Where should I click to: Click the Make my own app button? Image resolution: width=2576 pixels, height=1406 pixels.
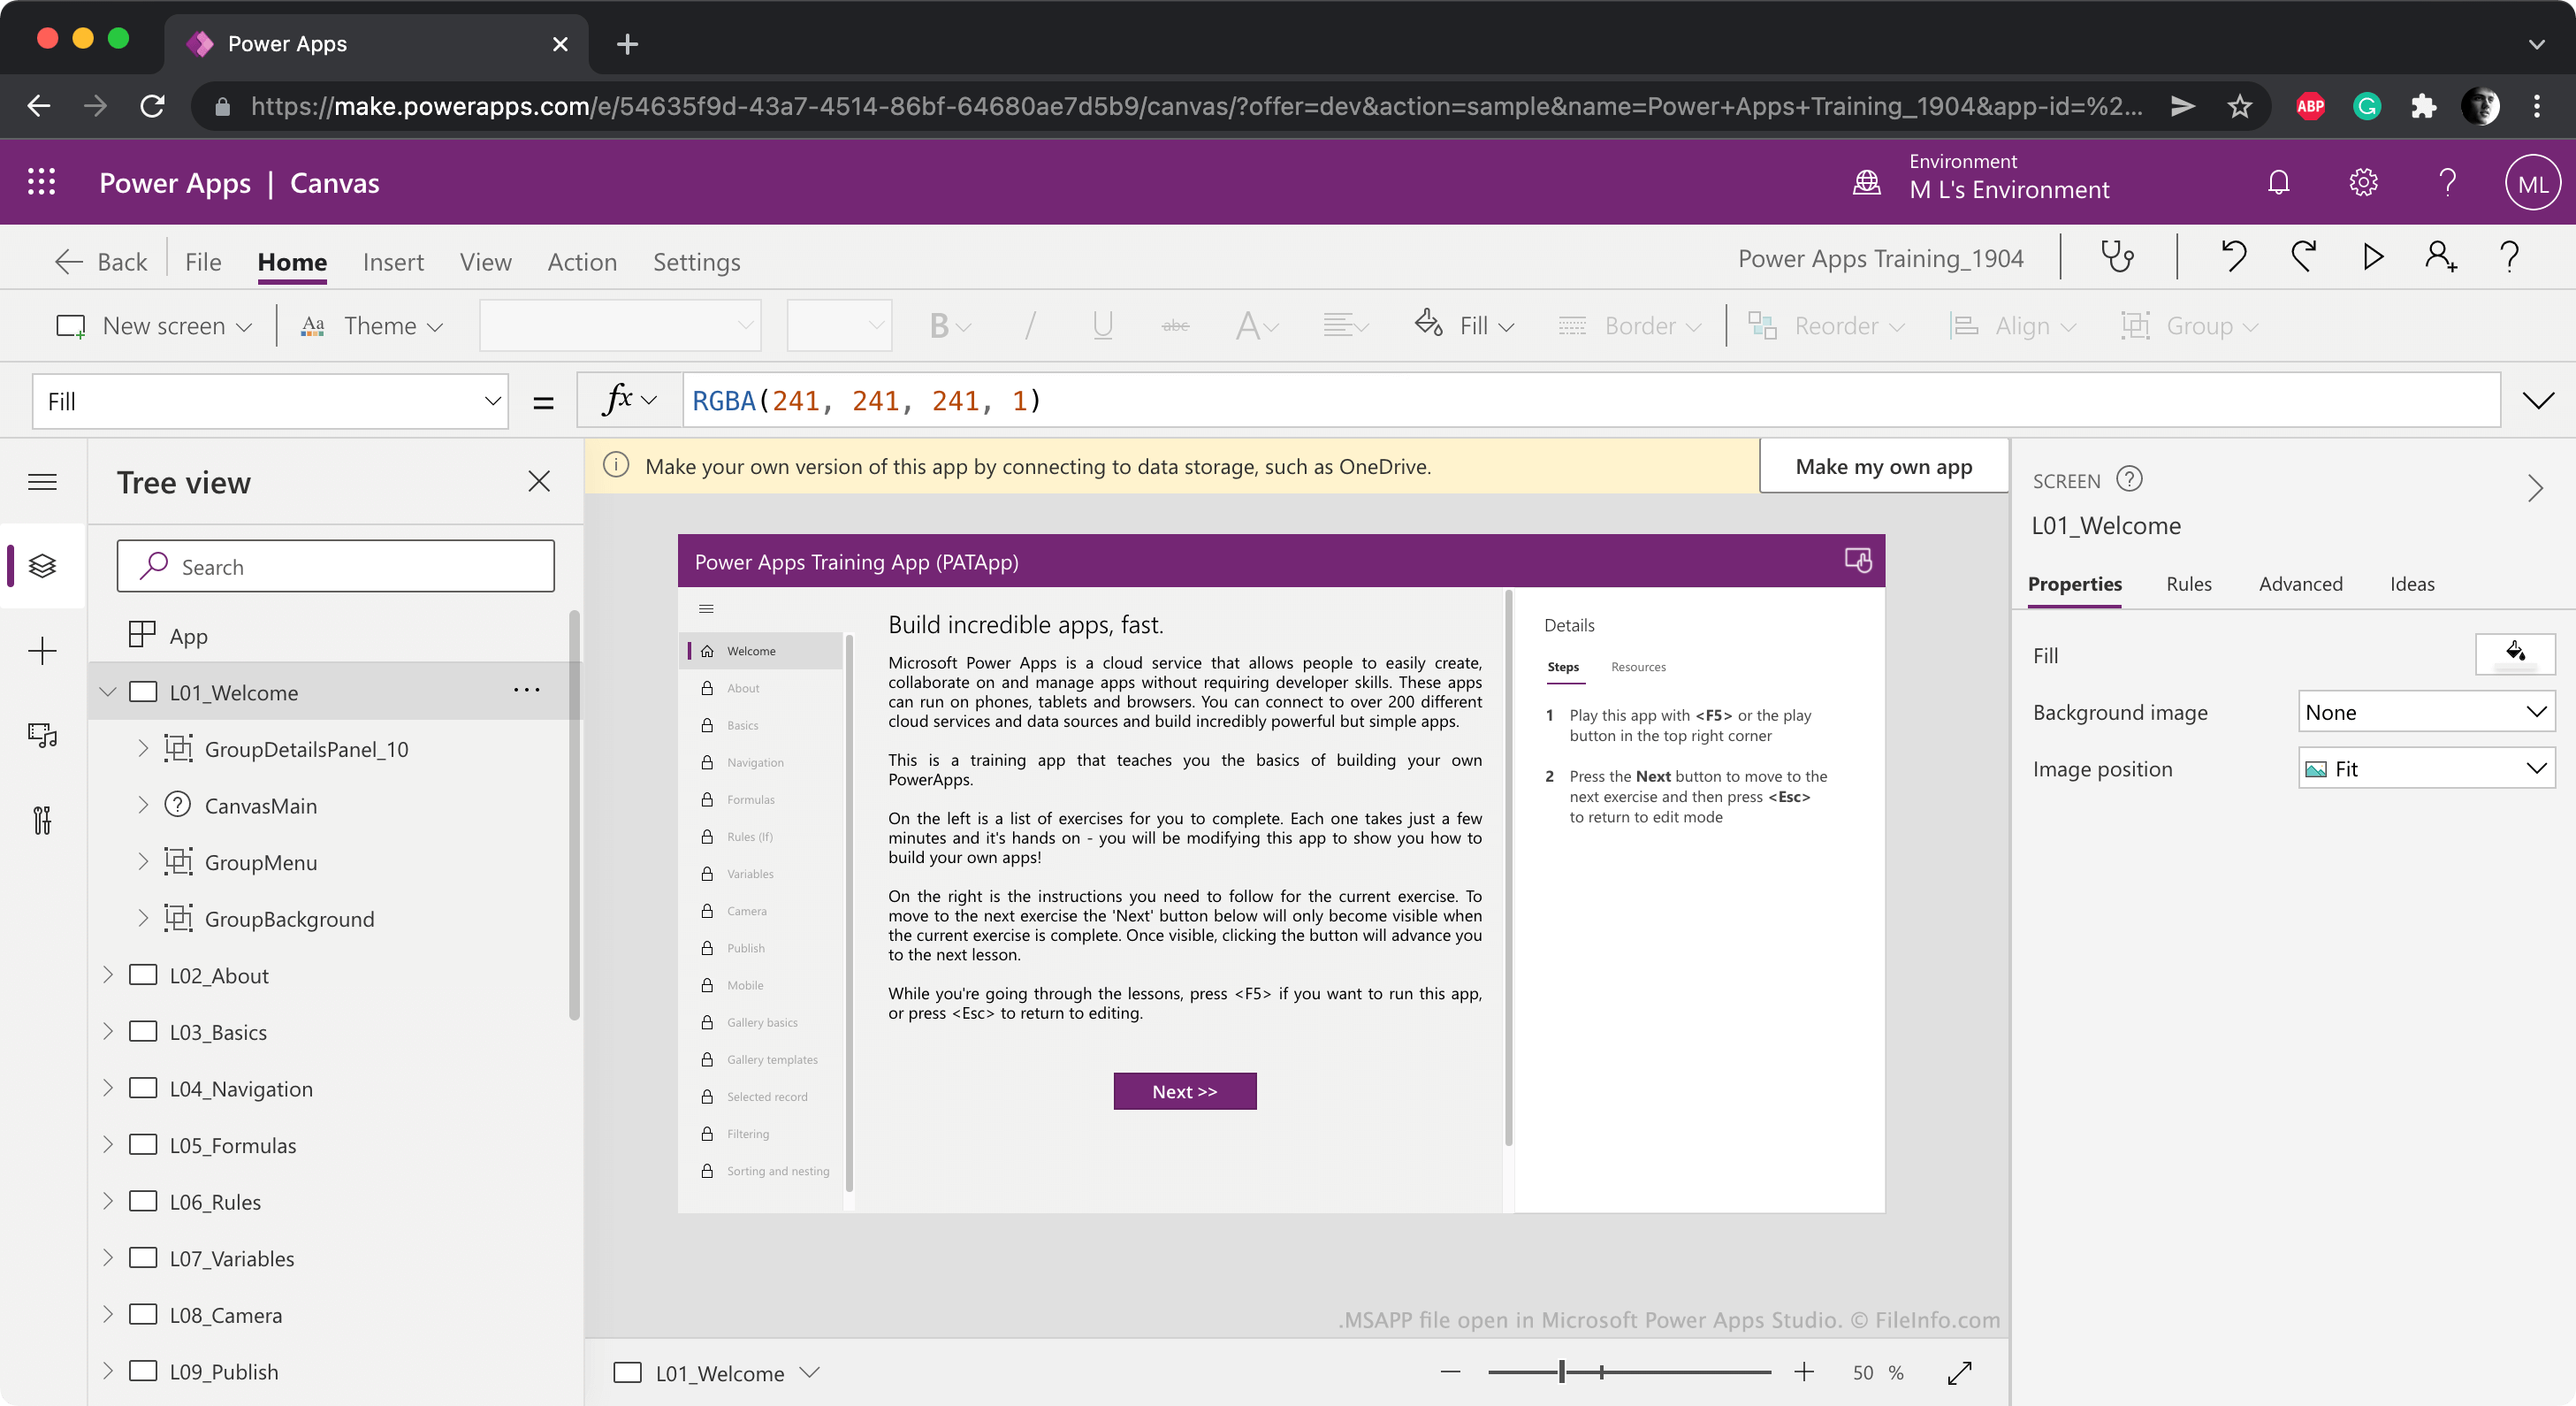coord(1884,466)
